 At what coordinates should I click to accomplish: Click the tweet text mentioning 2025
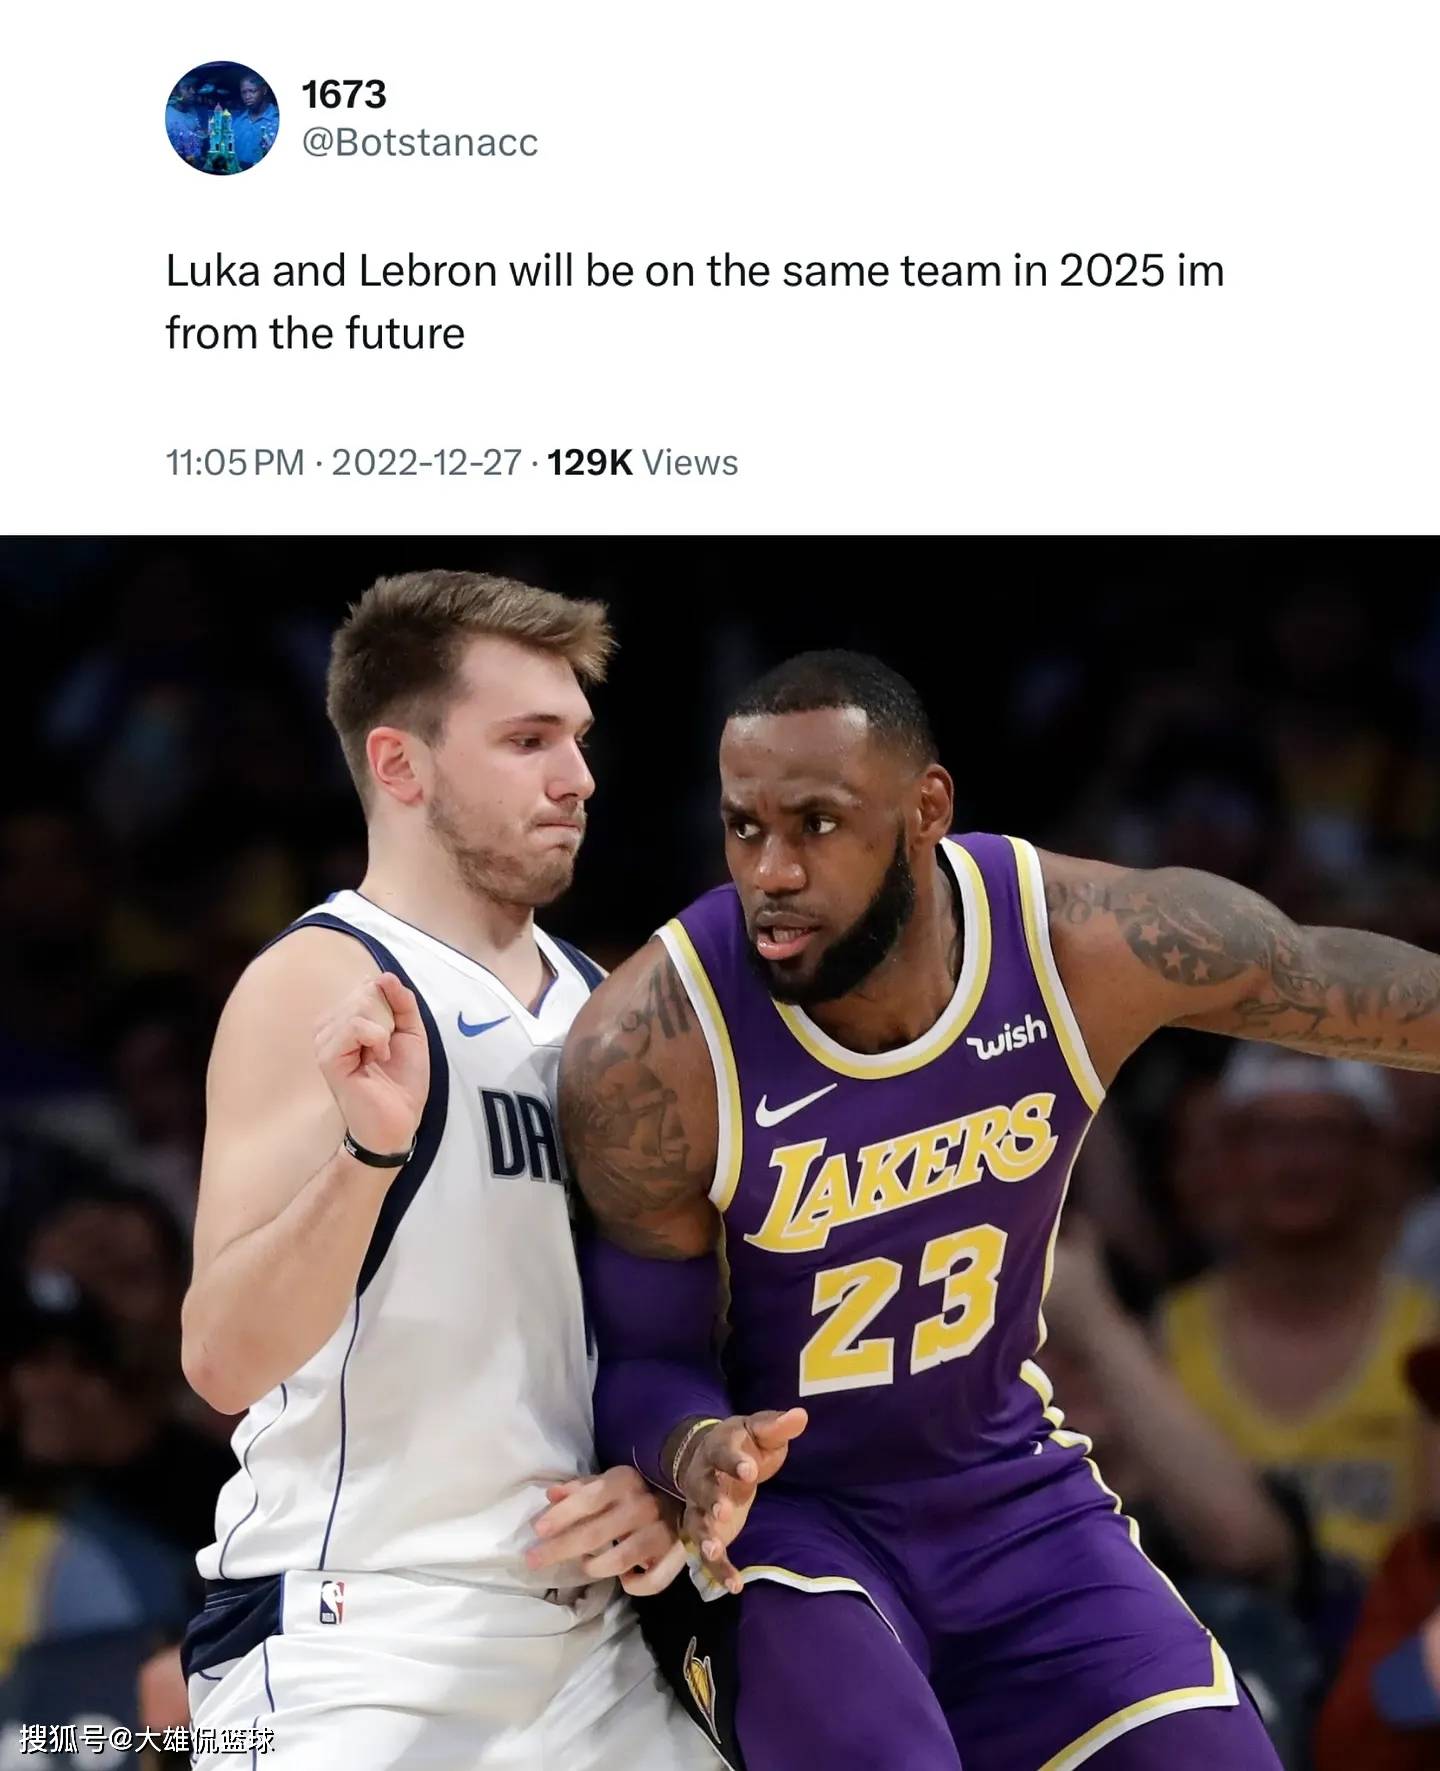tap(695, 302)
